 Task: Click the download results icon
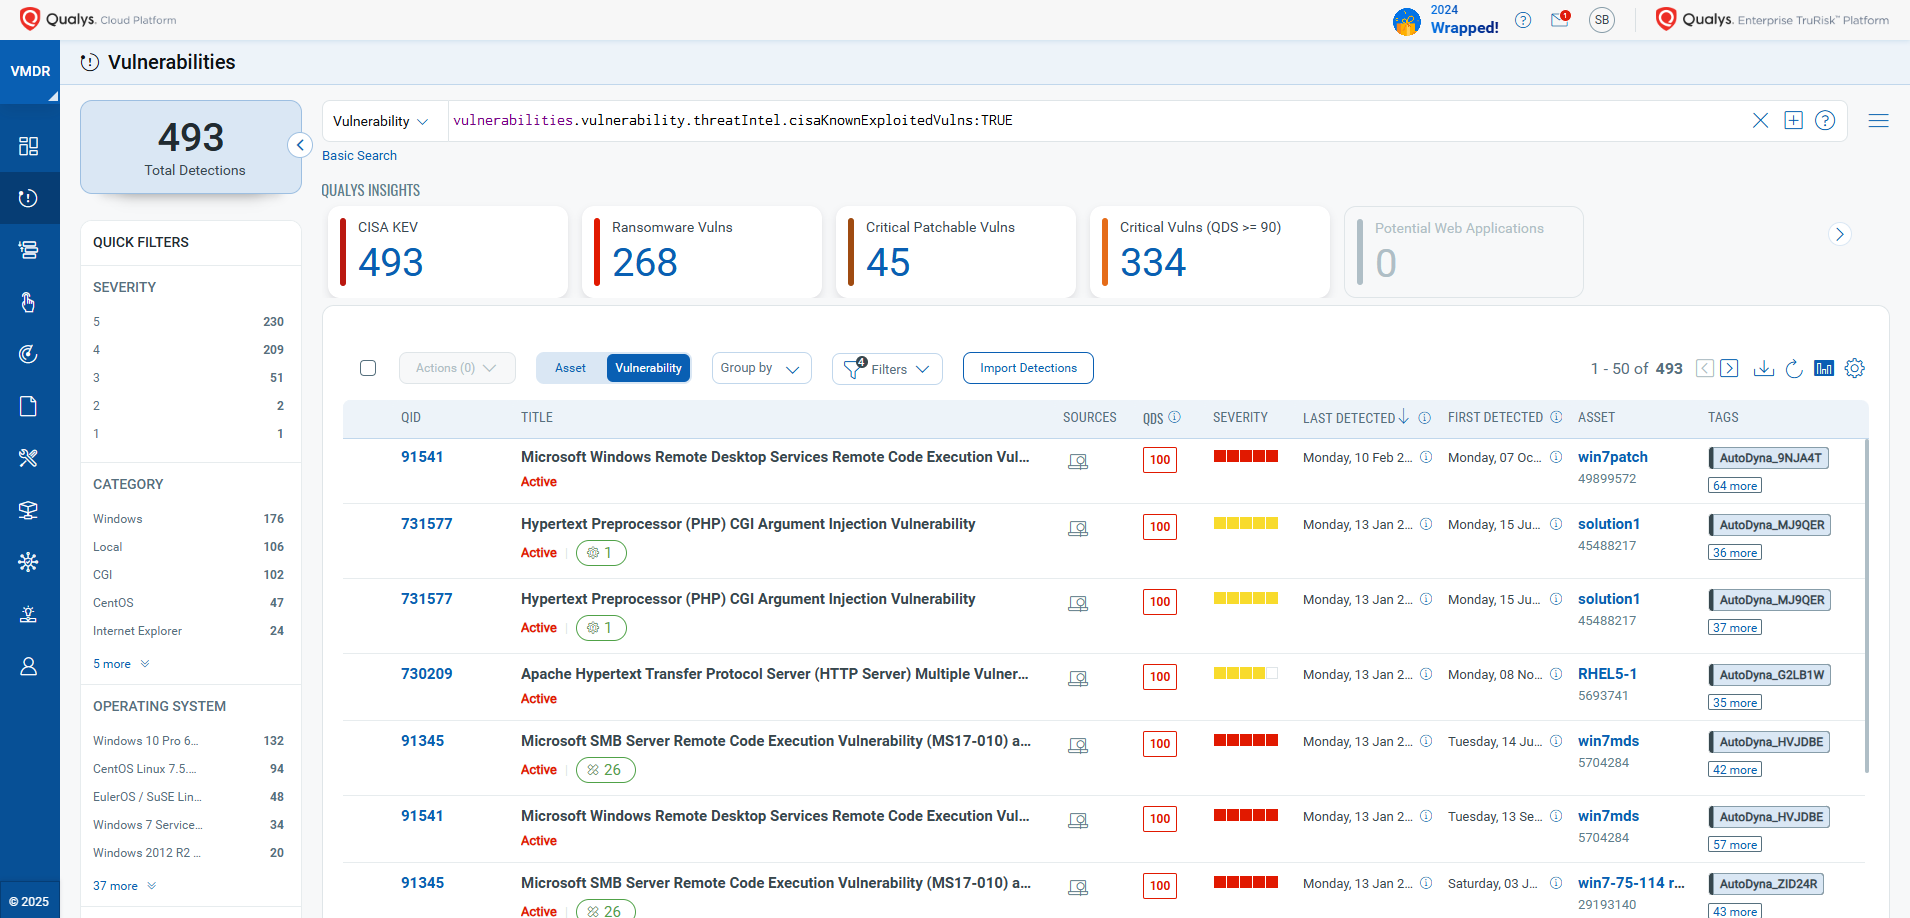[1764, 368]
